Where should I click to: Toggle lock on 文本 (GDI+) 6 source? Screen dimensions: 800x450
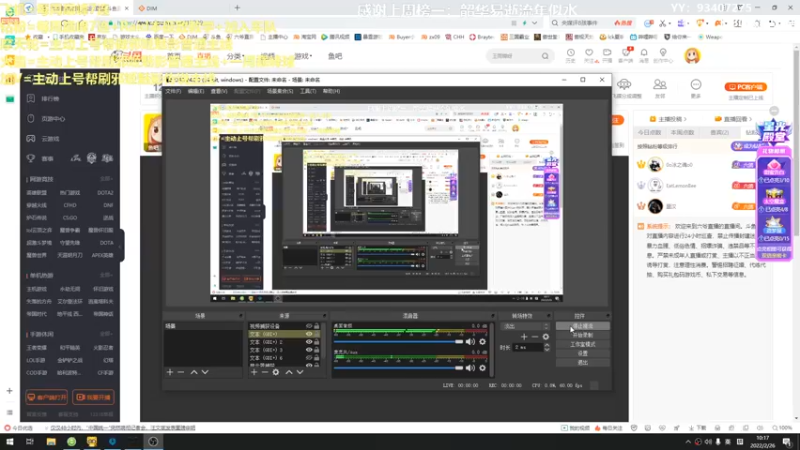pos(316,358)
